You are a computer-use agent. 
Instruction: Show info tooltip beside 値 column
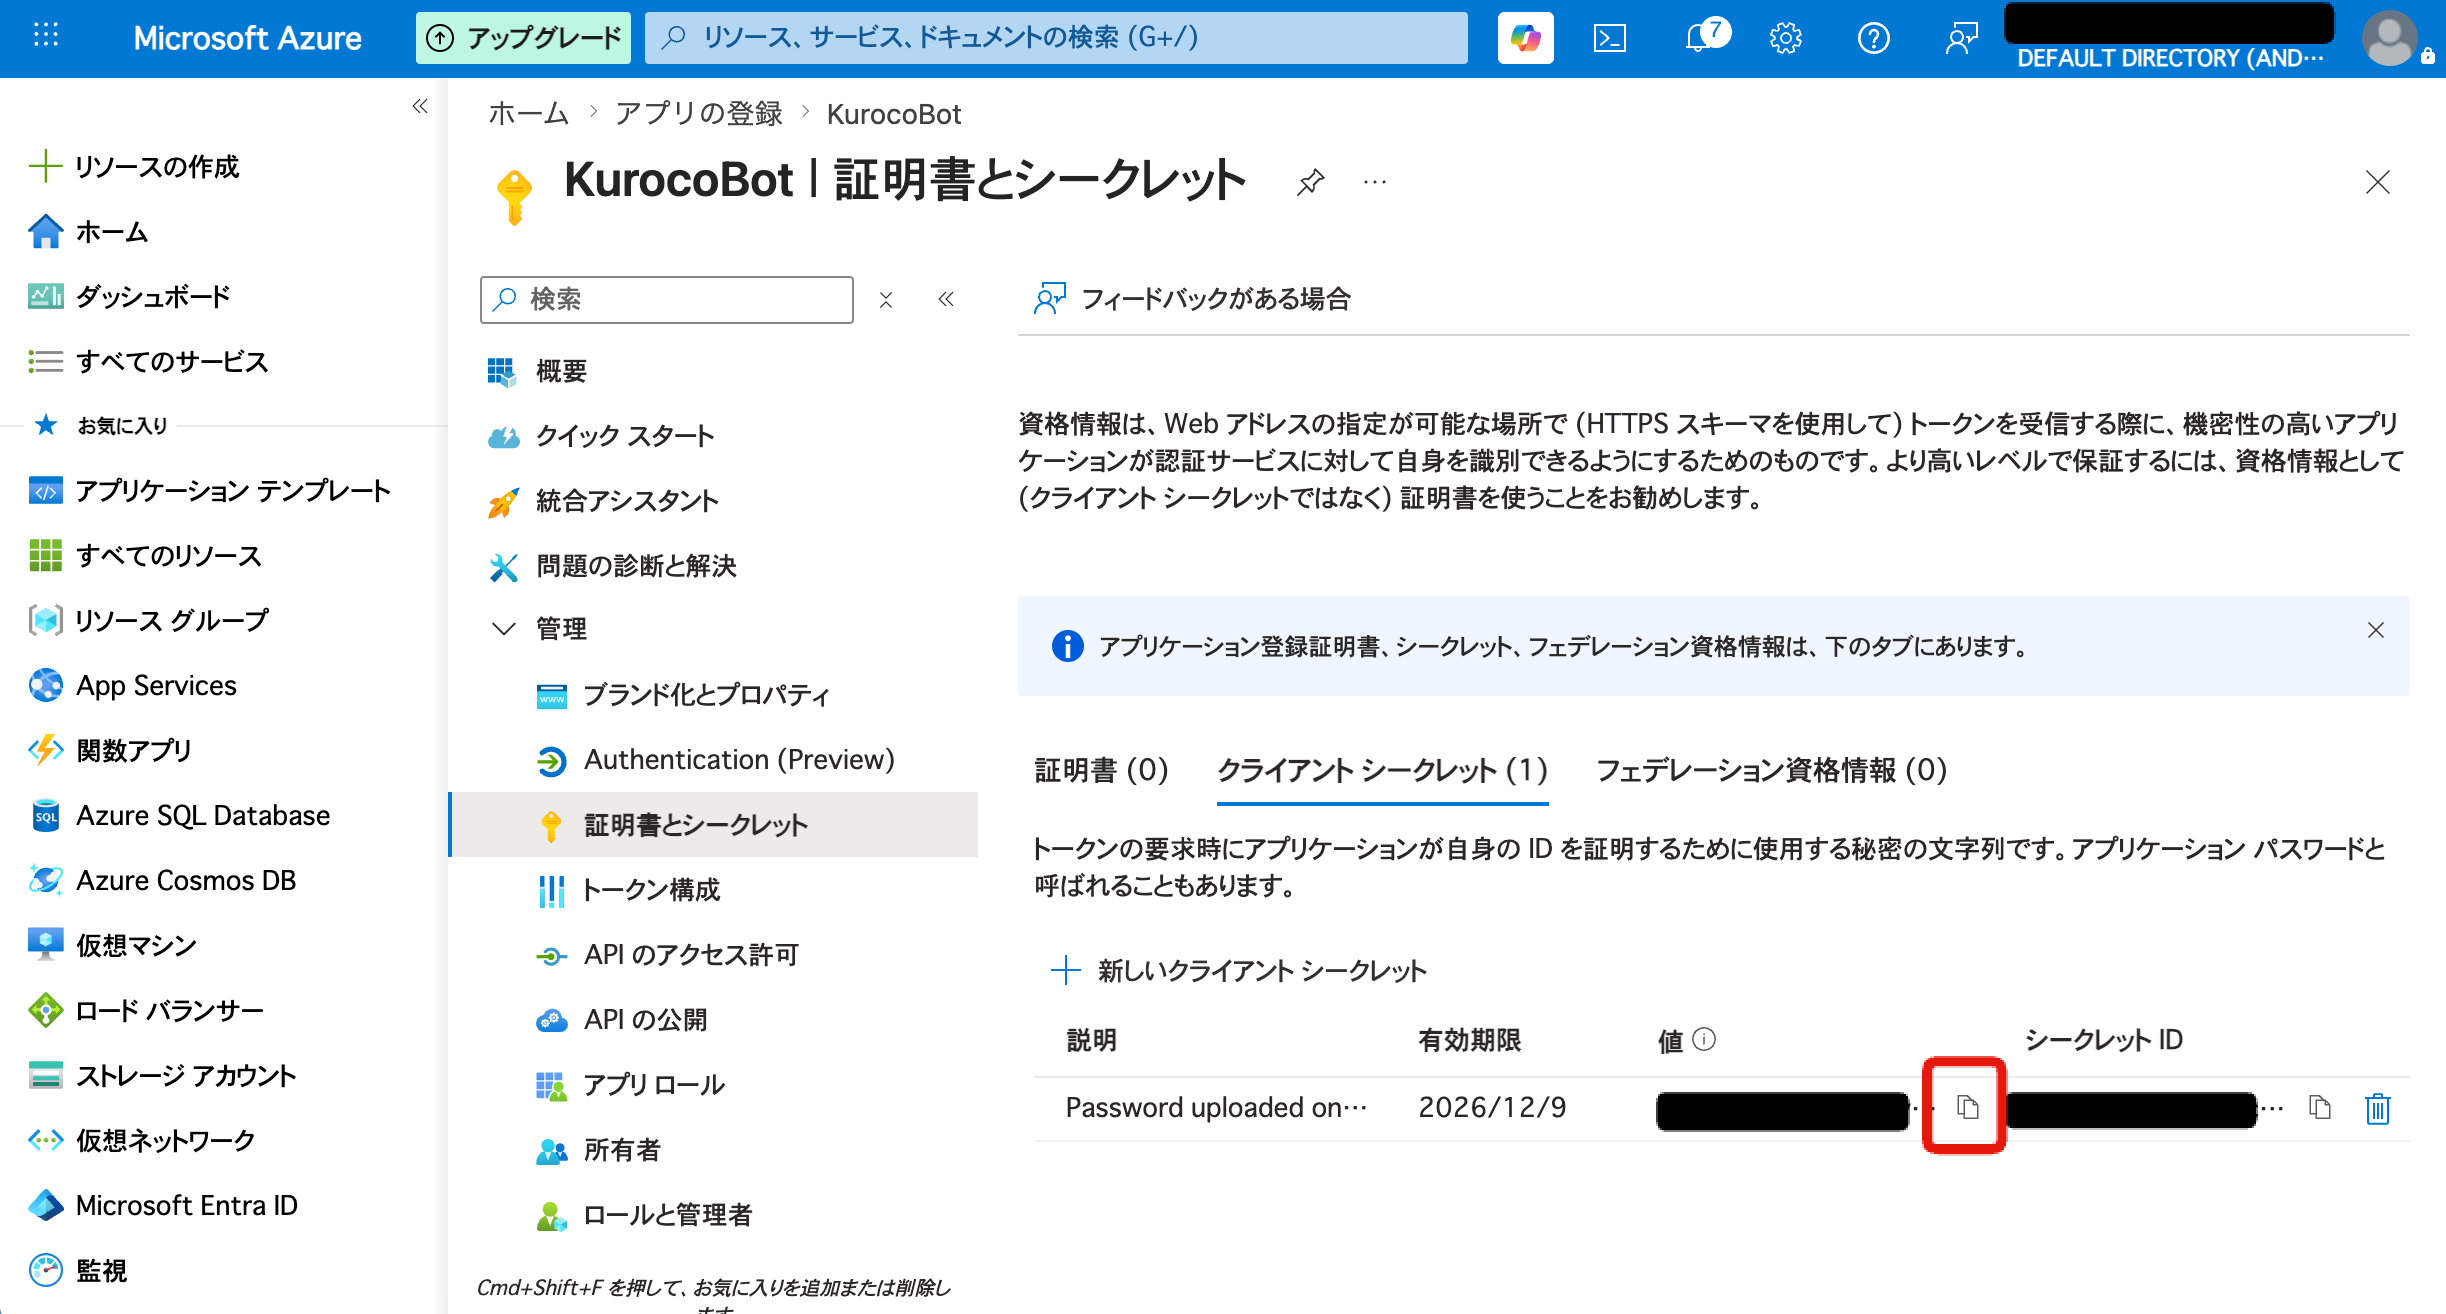point(1704,1040)
